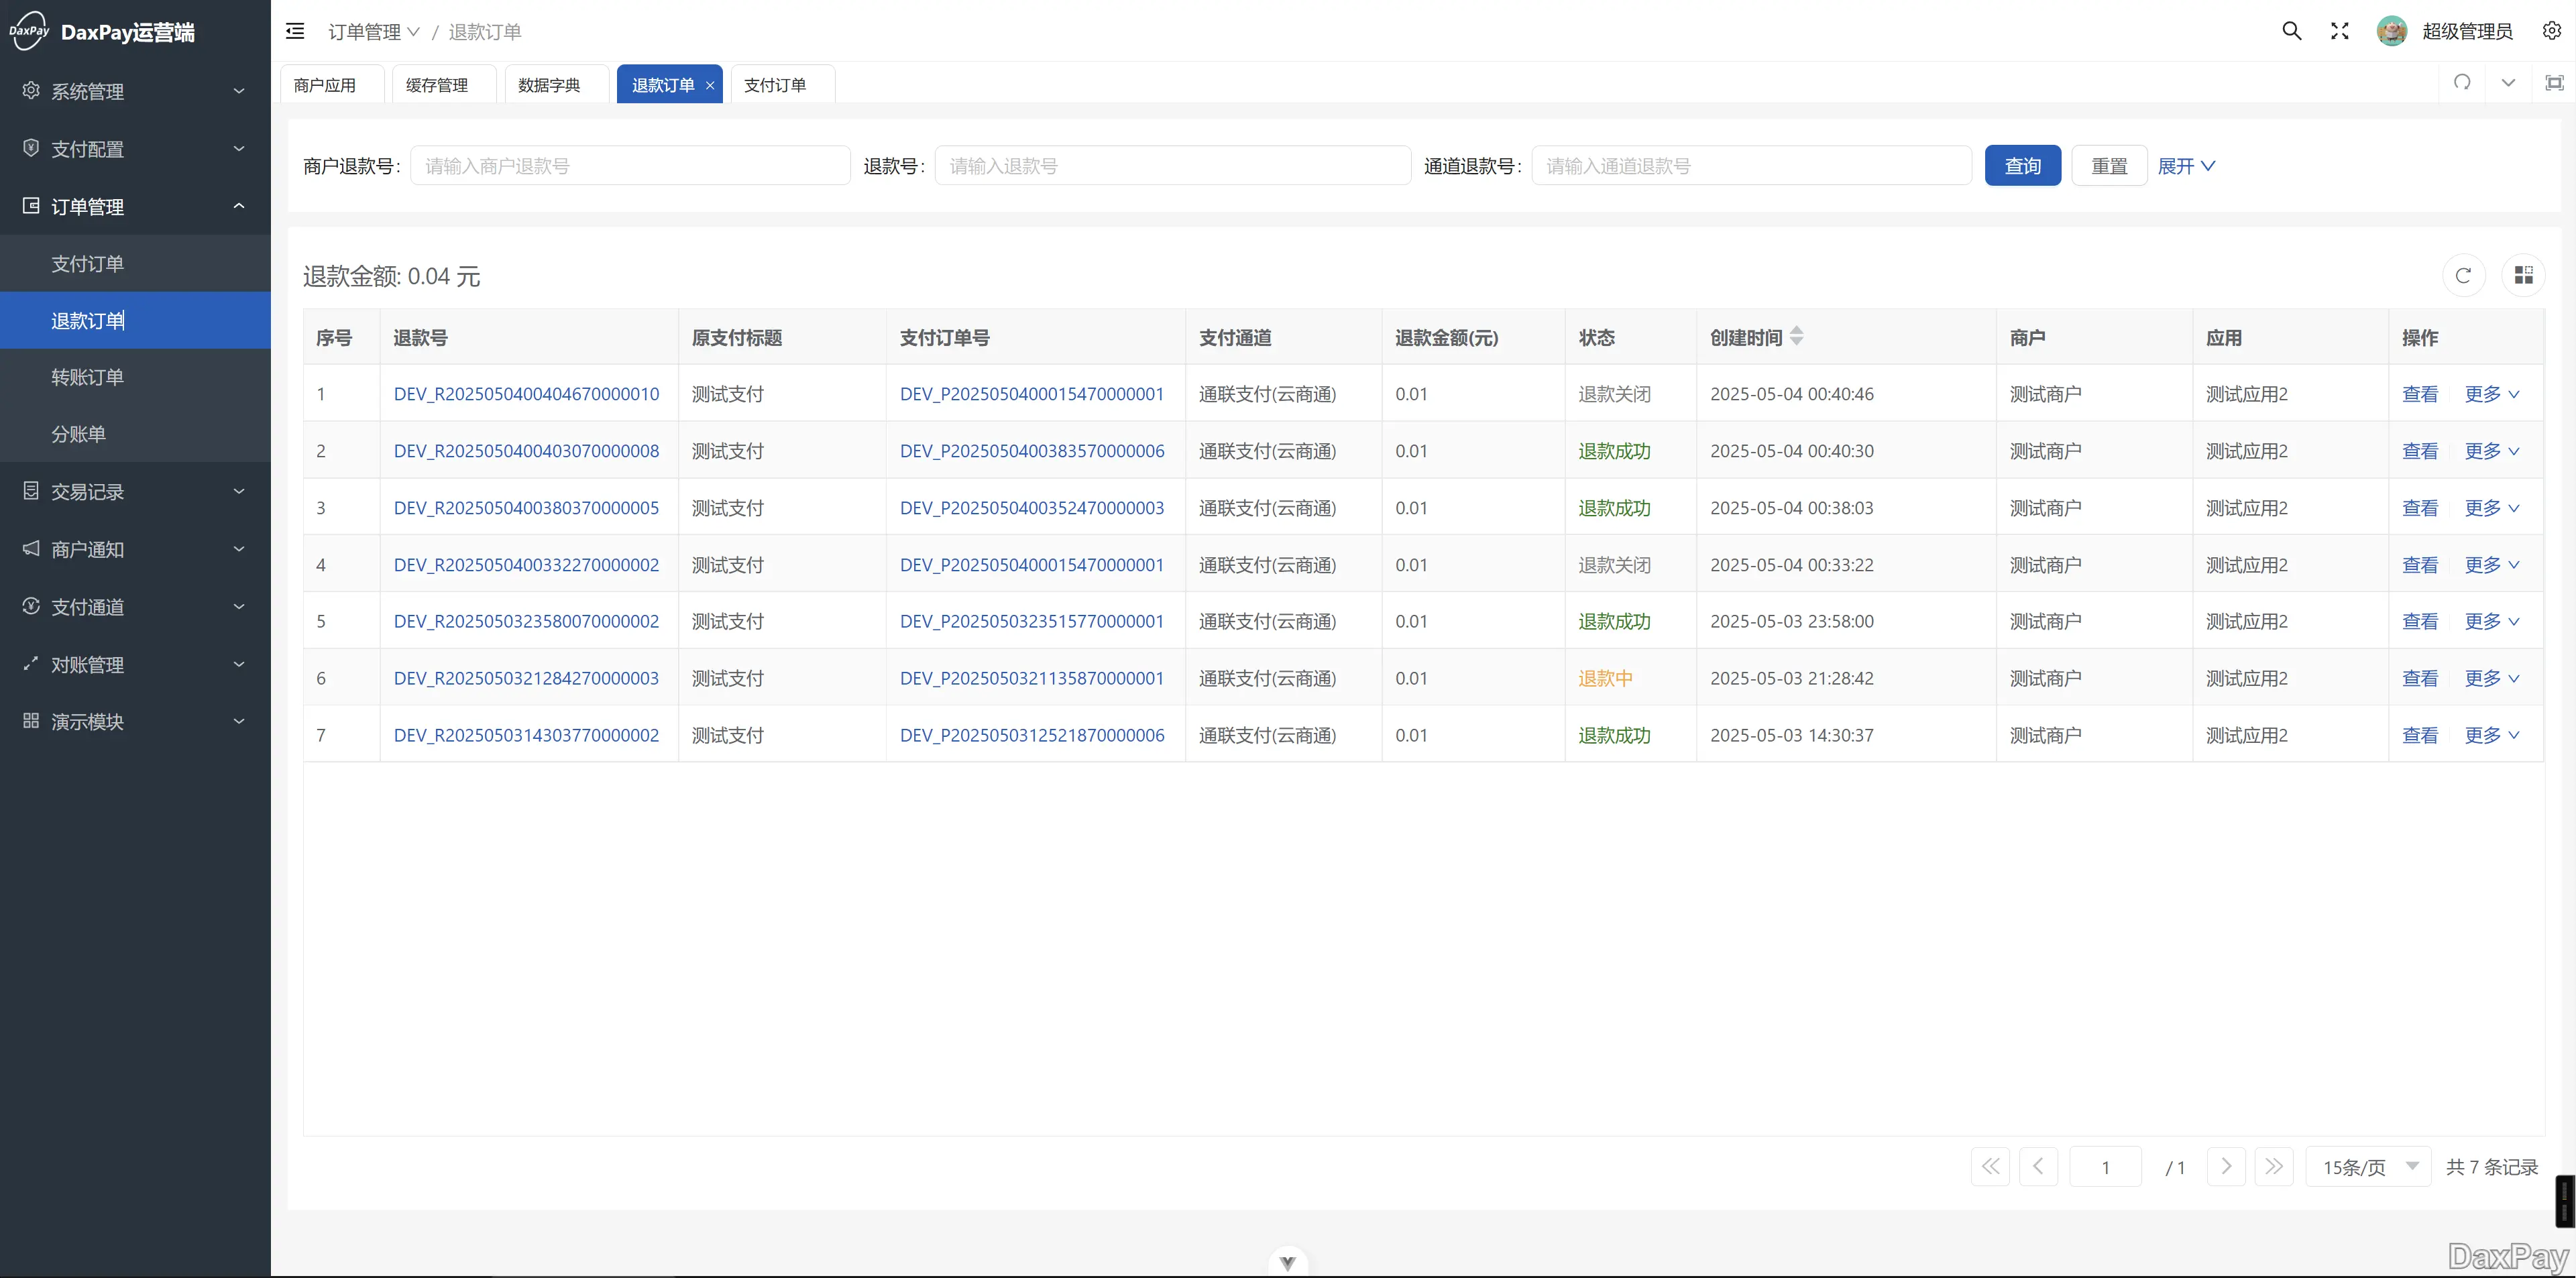Open settings gear icon in header
Viewport: 2576px width, 1278px height.
point(2551,31)
